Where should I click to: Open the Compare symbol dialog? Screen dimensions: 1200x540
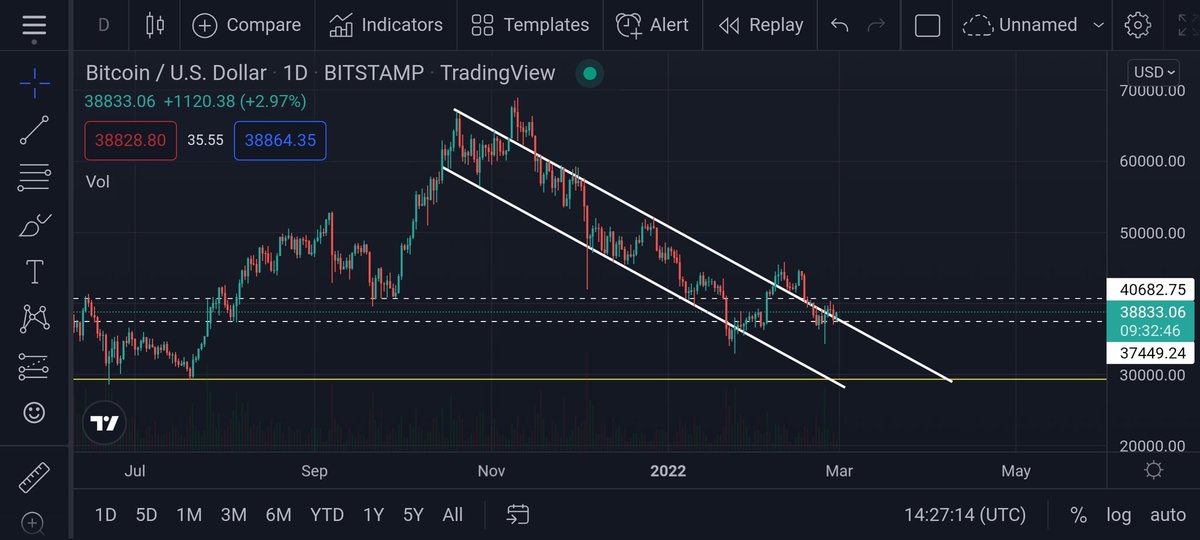[246, 25]
